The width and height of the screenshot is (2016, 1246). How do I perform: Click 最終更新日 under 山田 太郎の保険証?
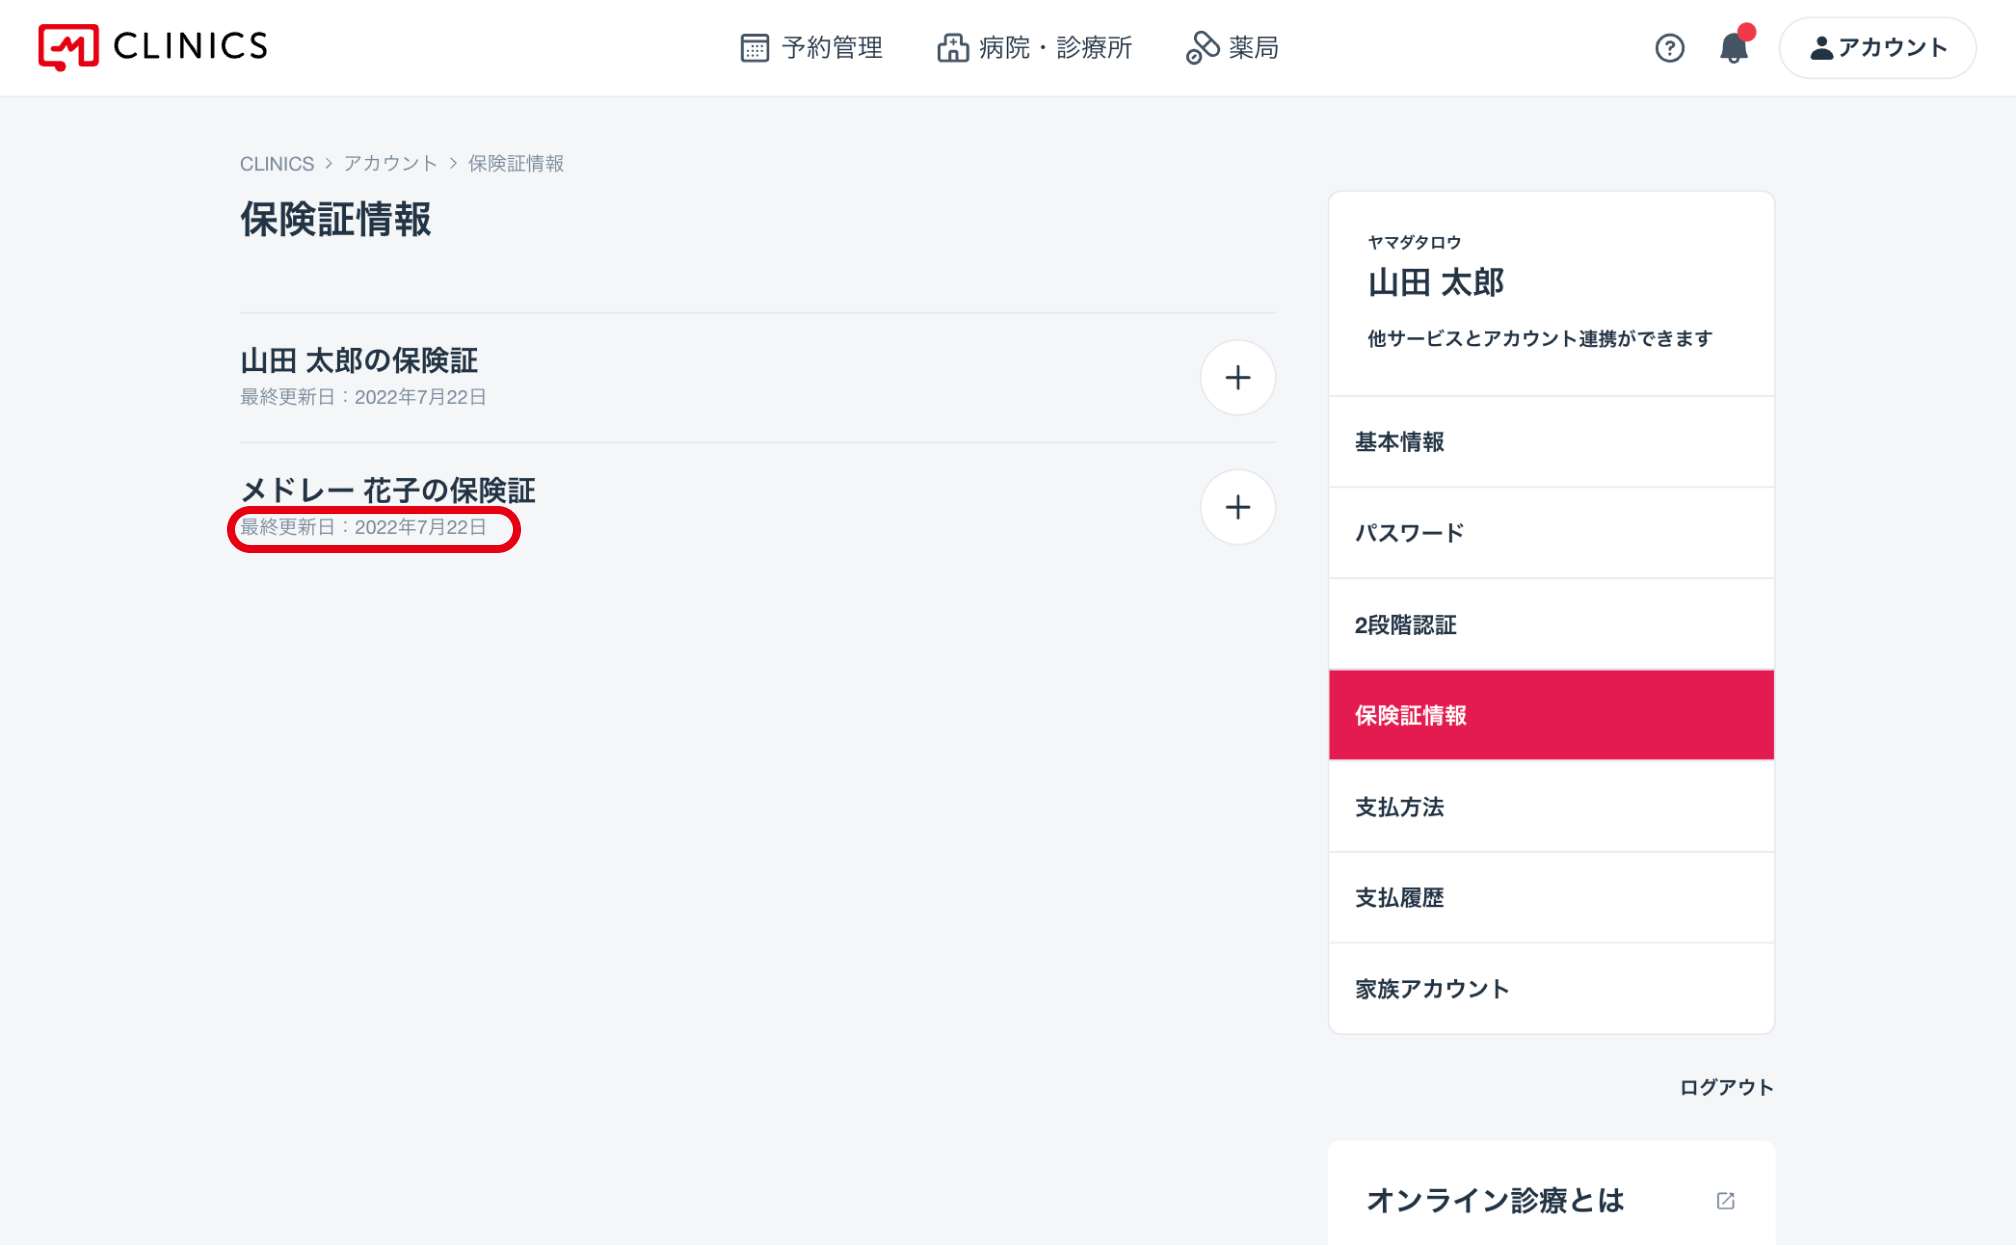tap(363, 397)
